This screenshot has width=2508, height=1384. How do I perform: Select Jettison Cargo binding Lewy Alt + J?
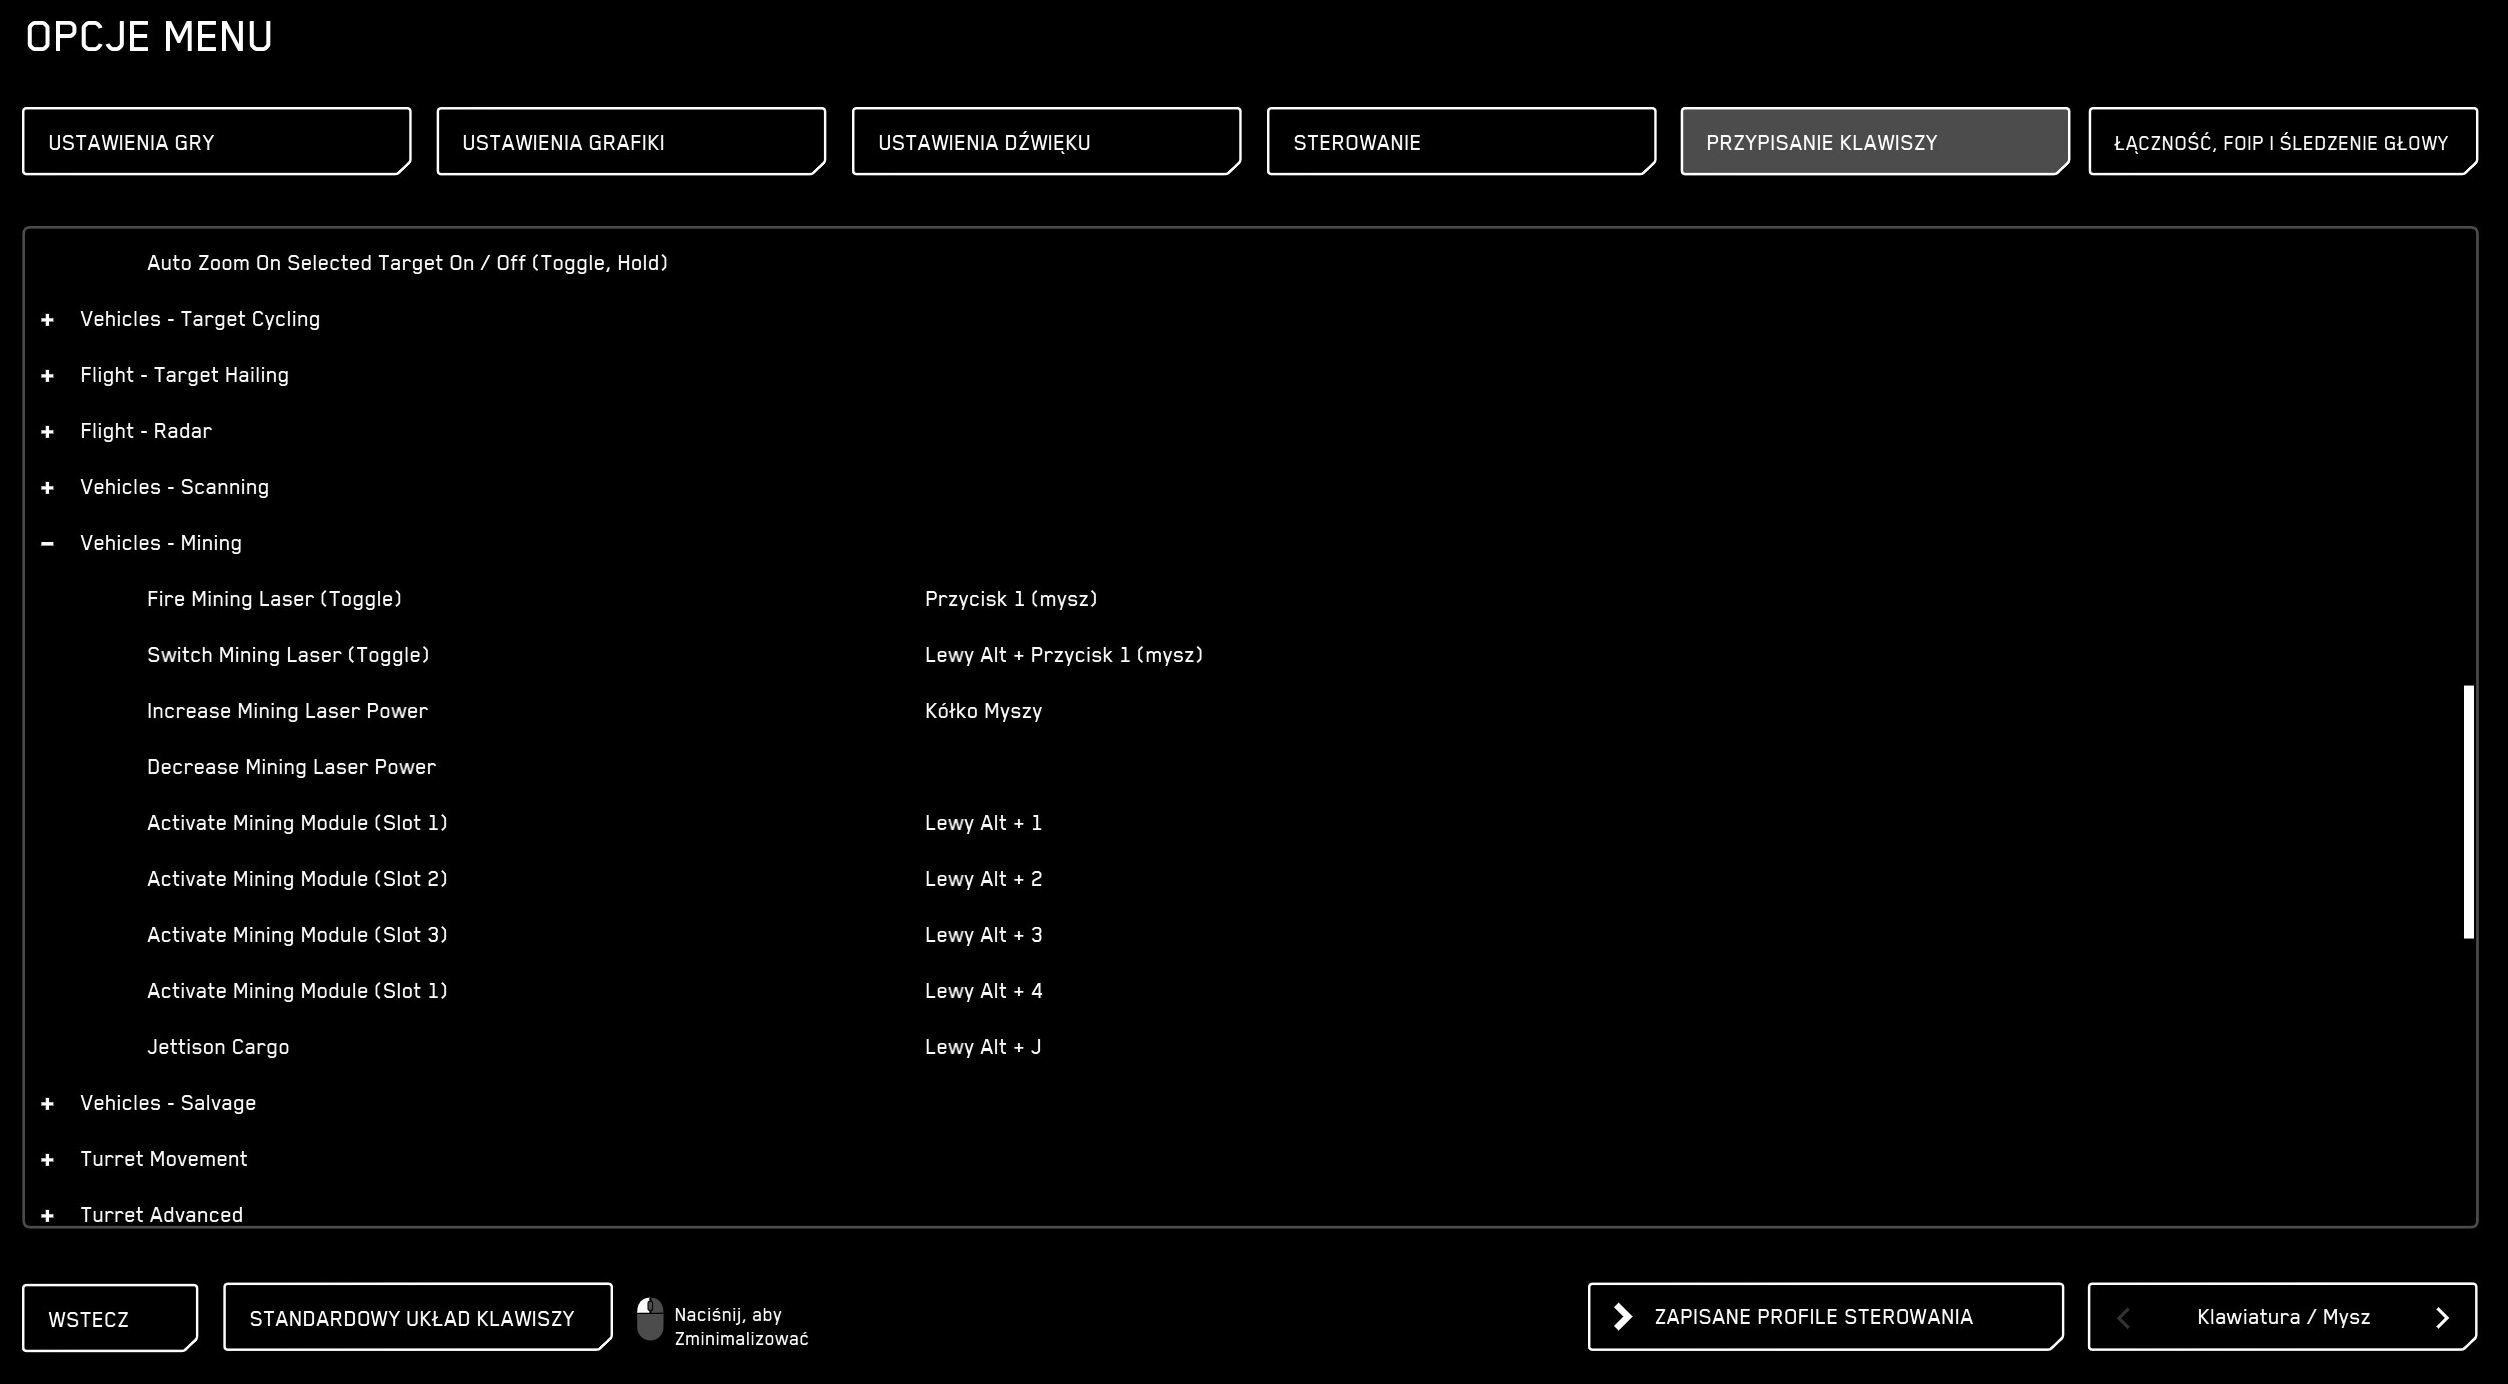[983, 1047]
